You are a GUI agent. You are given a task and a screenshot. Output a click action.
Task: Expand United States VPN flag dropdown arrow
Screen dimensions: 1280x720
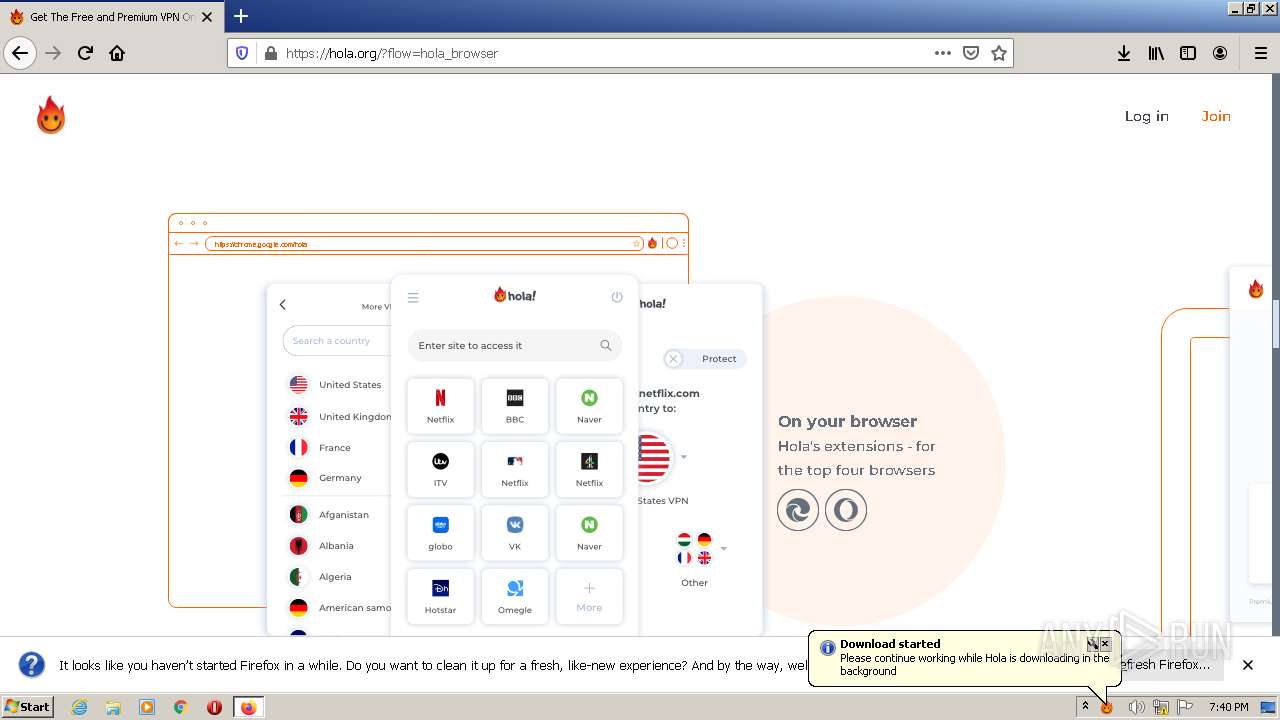tap(684, 457)
